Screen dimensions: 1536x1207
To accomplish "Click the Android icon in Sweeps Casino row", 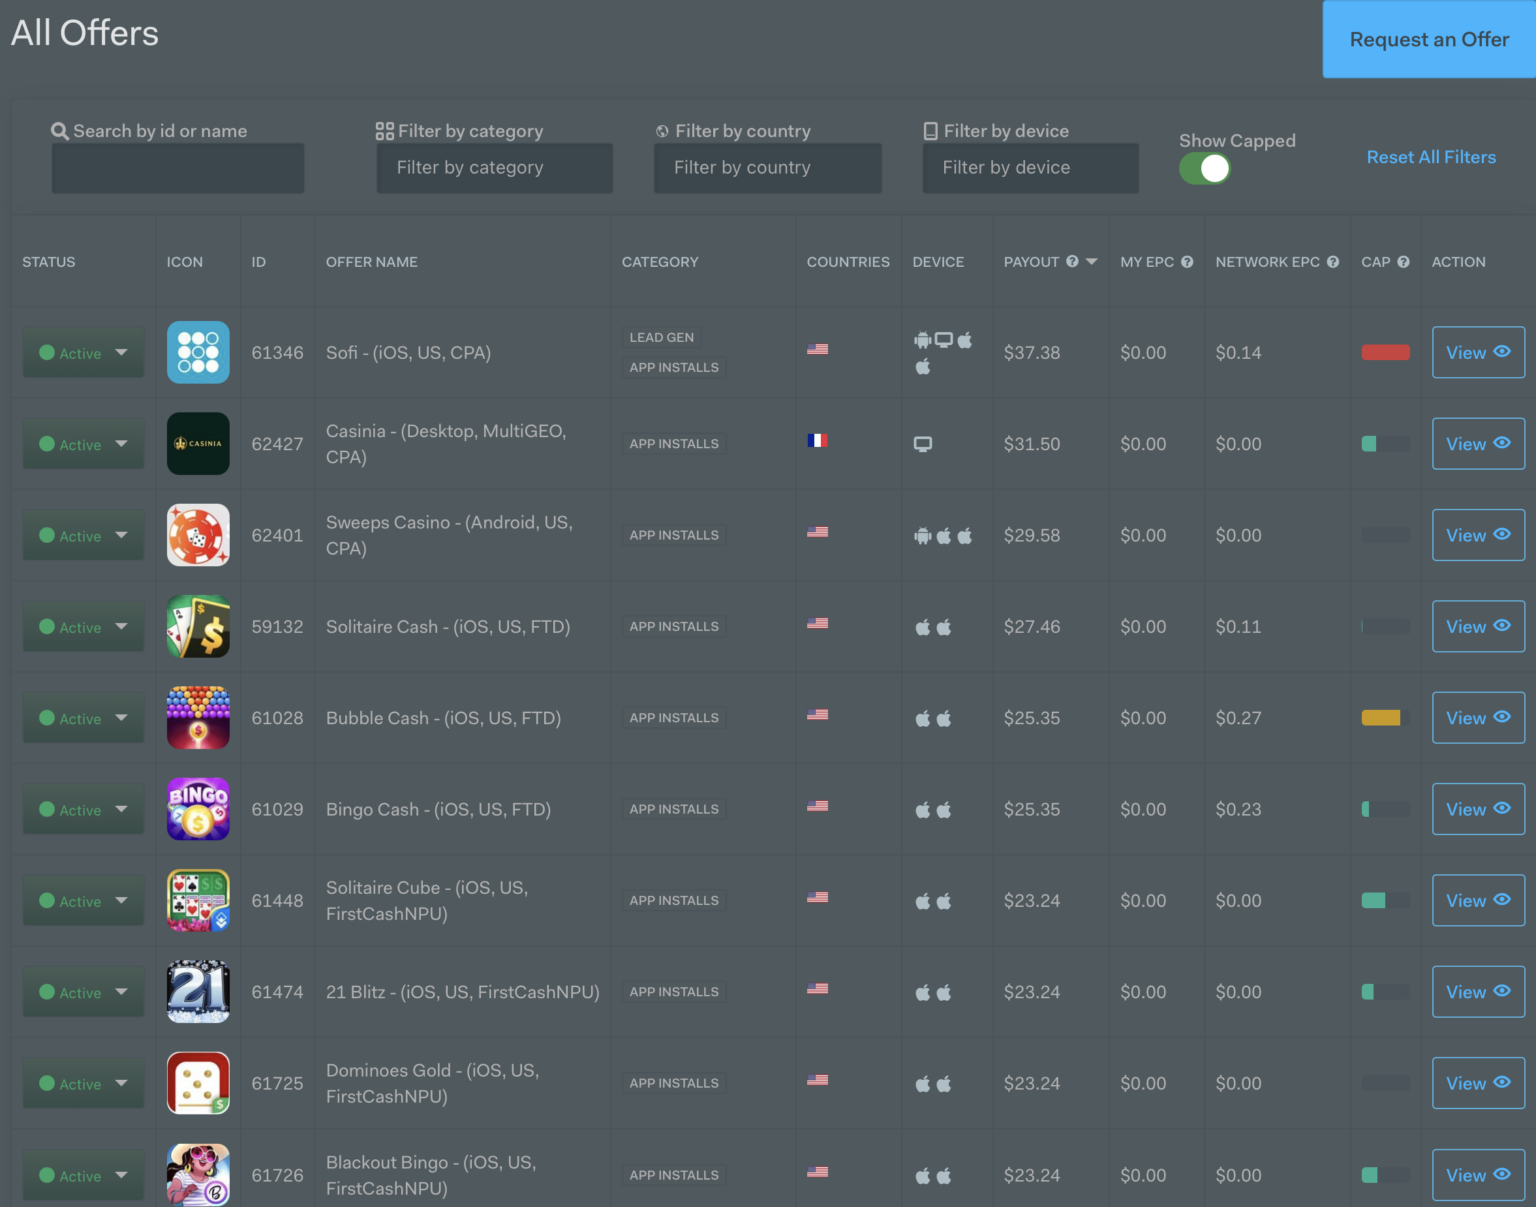I will (x=922, y=535).
